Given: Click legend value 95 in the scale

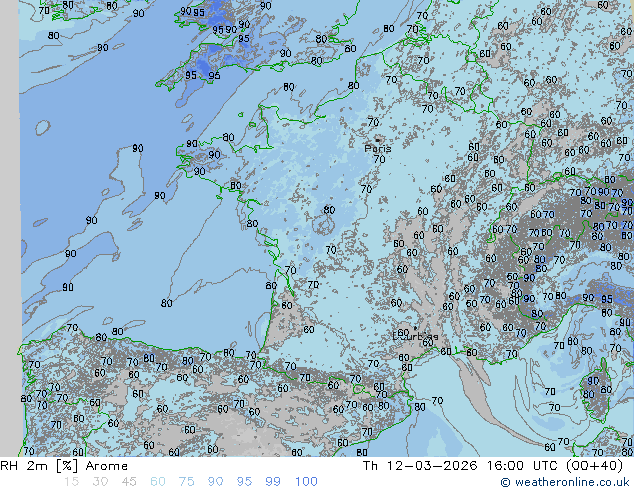Looking at the screenshot, I should [244, 482].
